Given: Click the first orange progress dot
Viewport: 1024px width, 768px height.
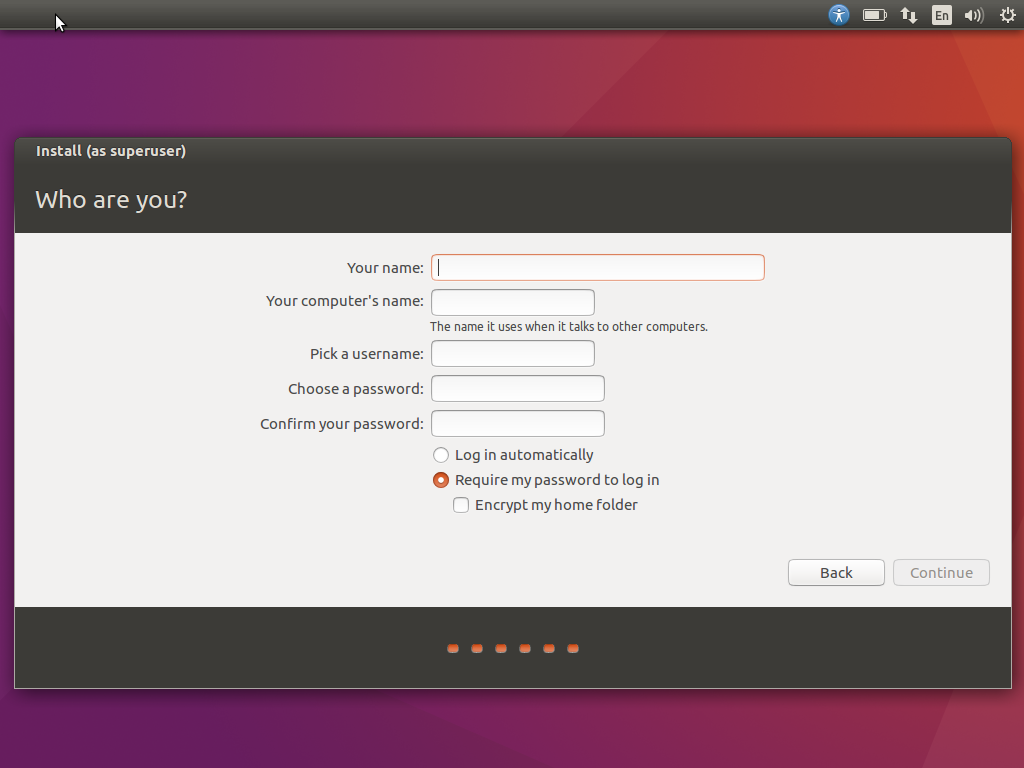Looking at the screenshot, I should tap(452, 648).
